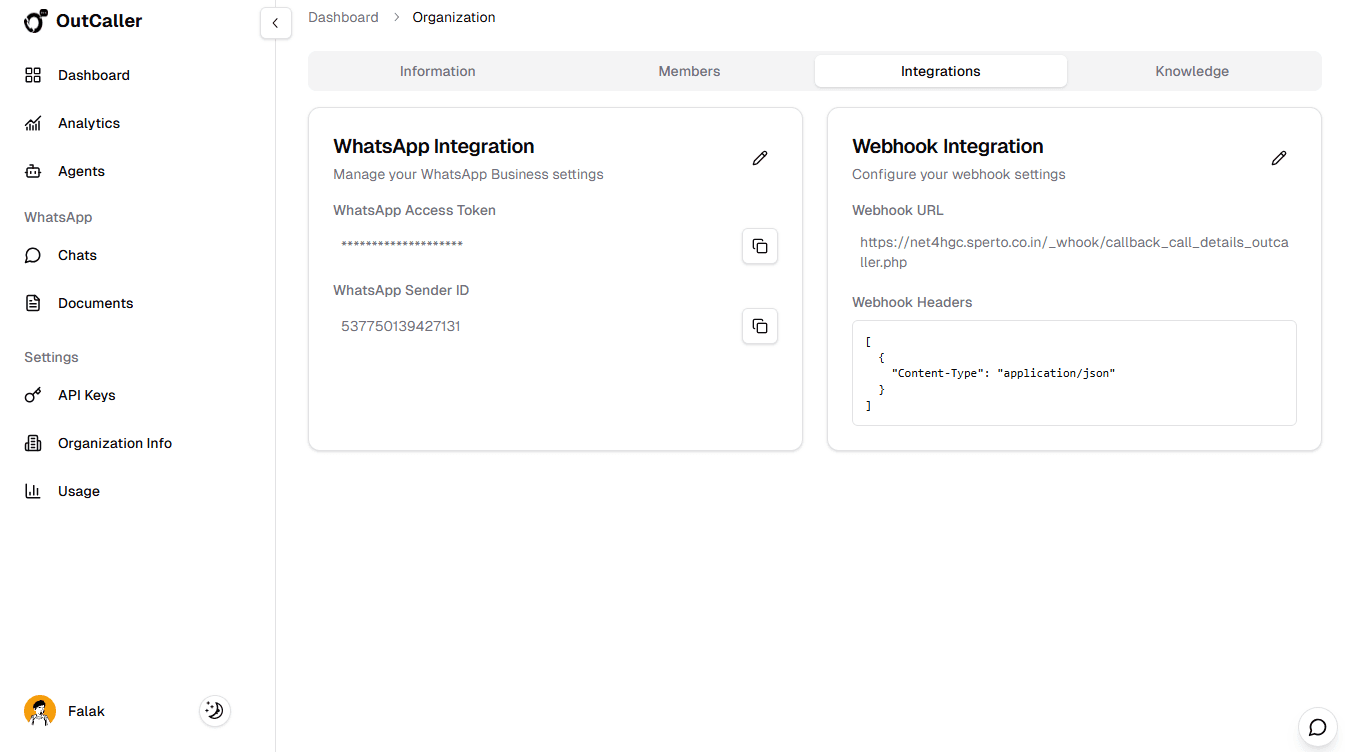Screen dimensions: 1345x752
Task: Navigate to Dashboard via breadcrumb
Action: point(343,16)
